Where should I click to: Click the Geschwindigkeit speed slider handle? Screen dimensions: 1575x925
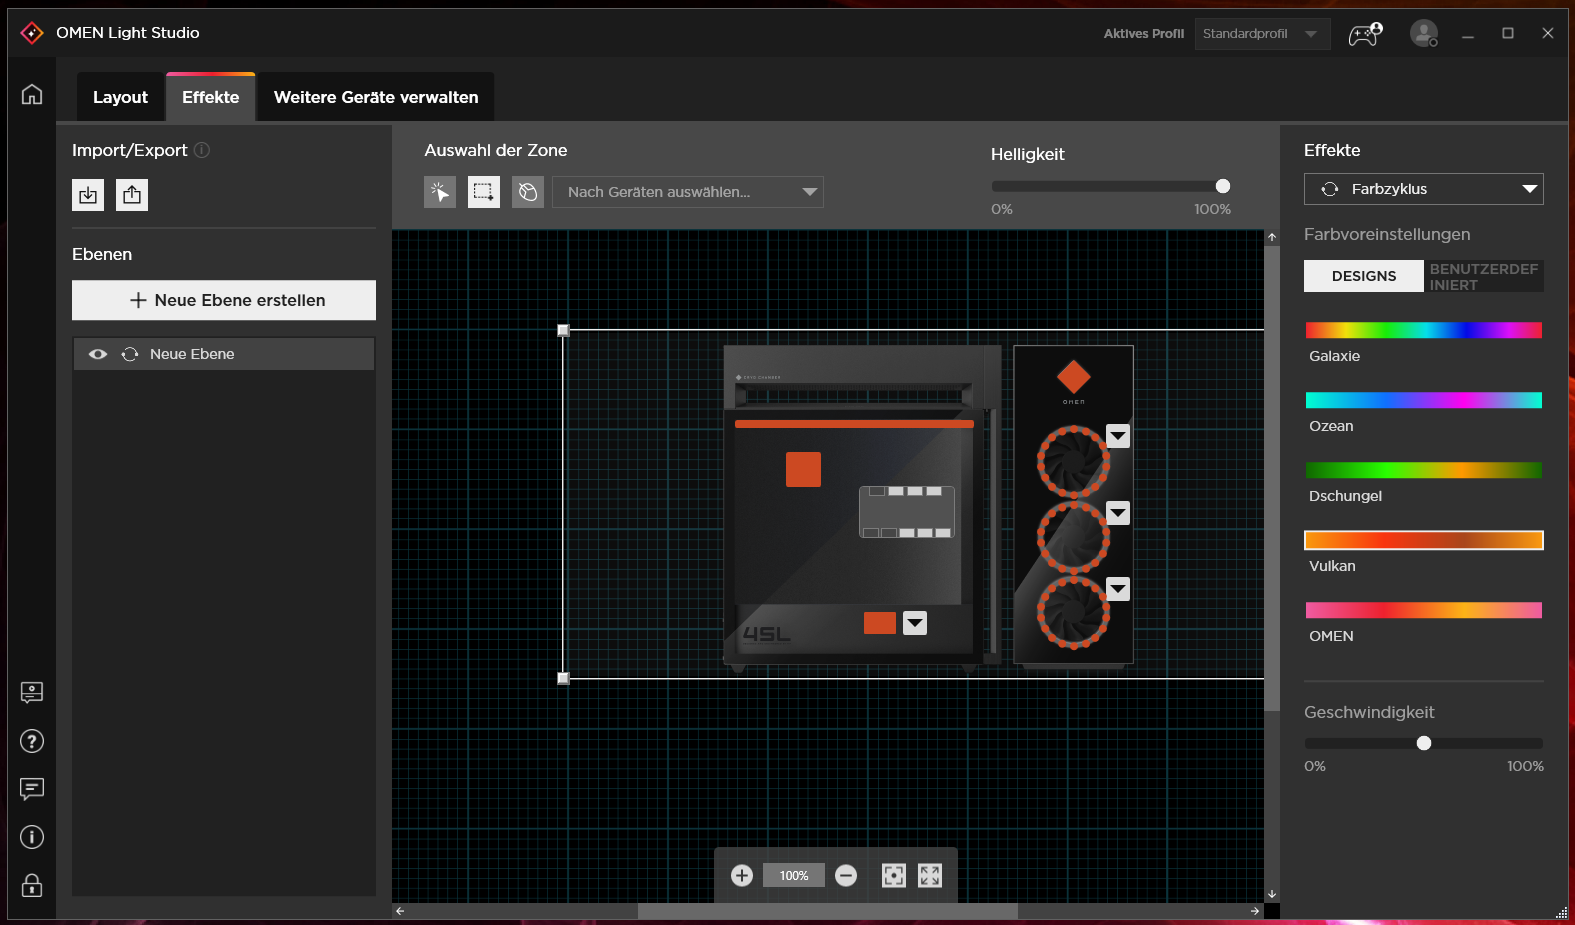1424,743
